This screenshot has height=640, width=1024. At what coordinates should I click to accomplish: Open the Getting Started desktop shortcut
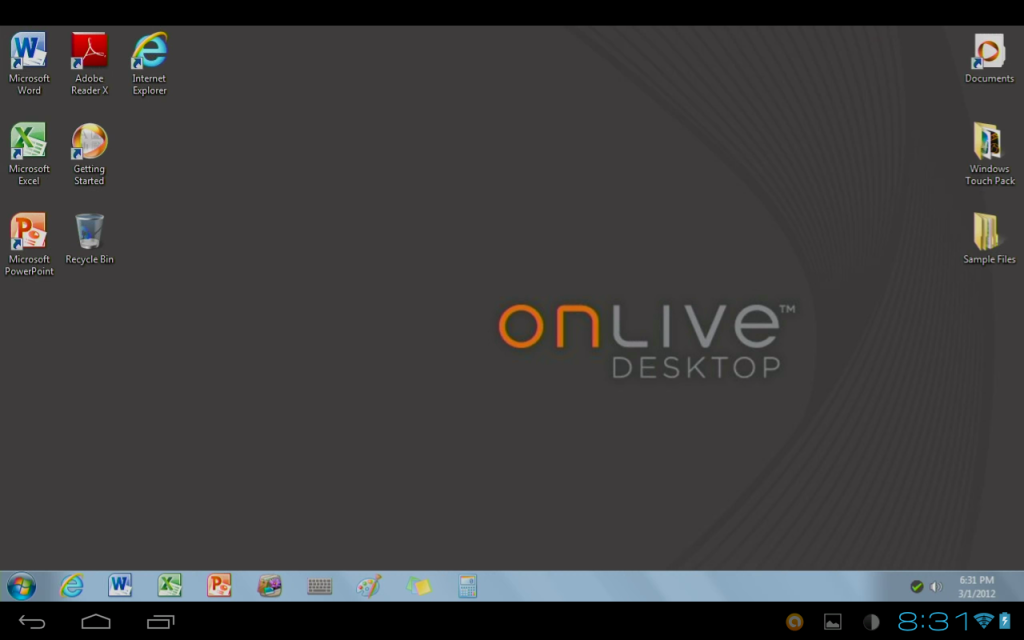89,154
